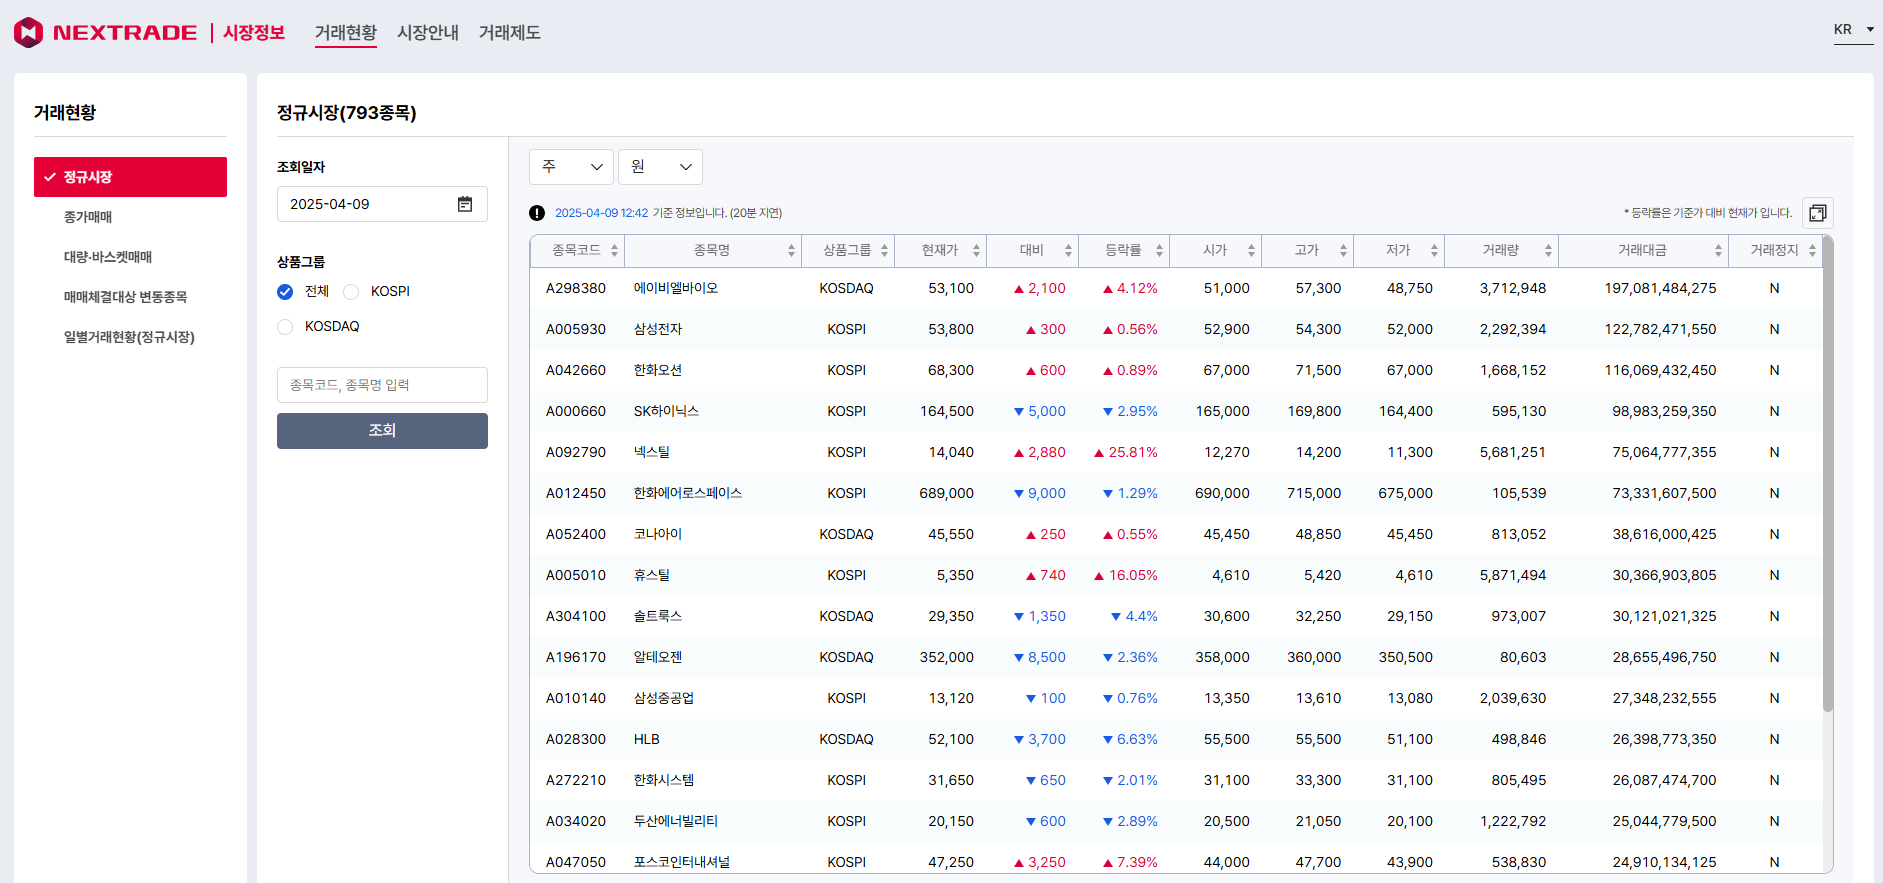Select the KOSDAQ radio button

(285, 327)
